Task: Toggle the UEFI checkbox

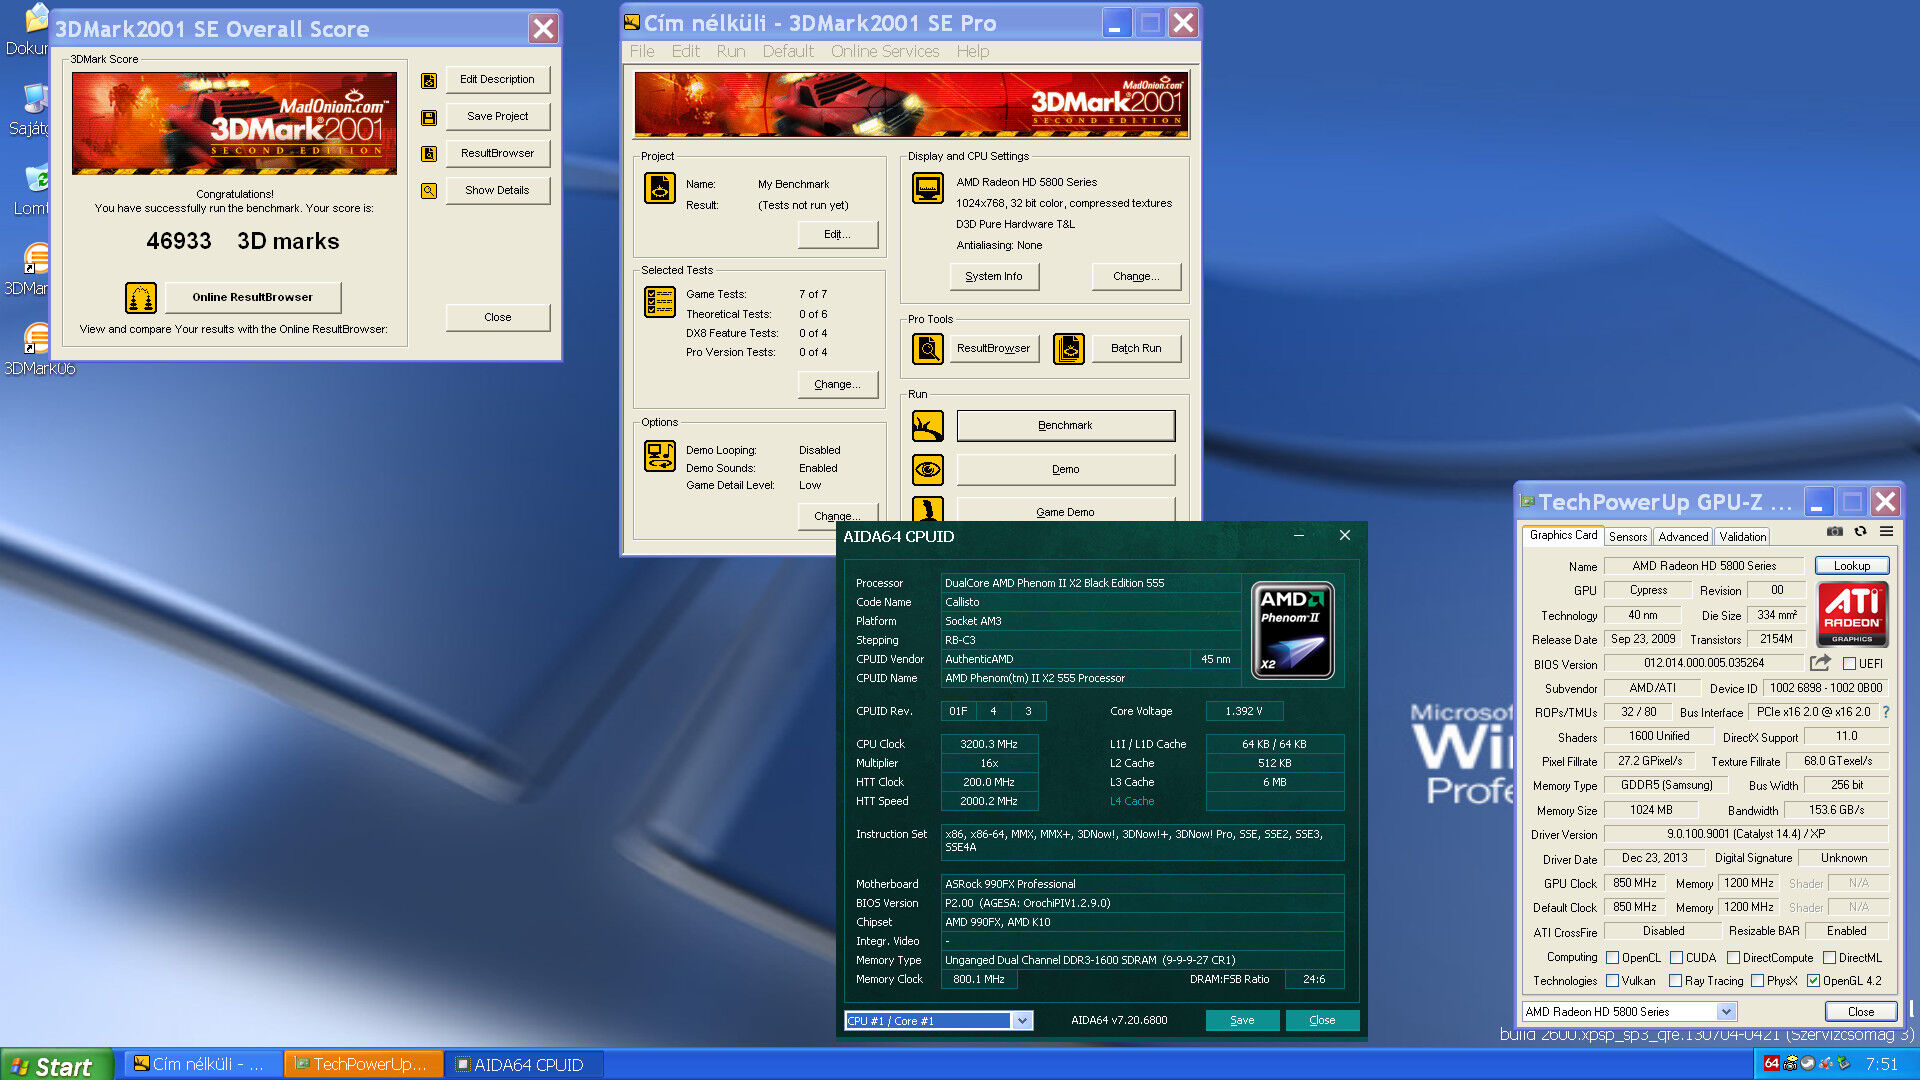Action: pyautogui.click(x=1849, y=664)
